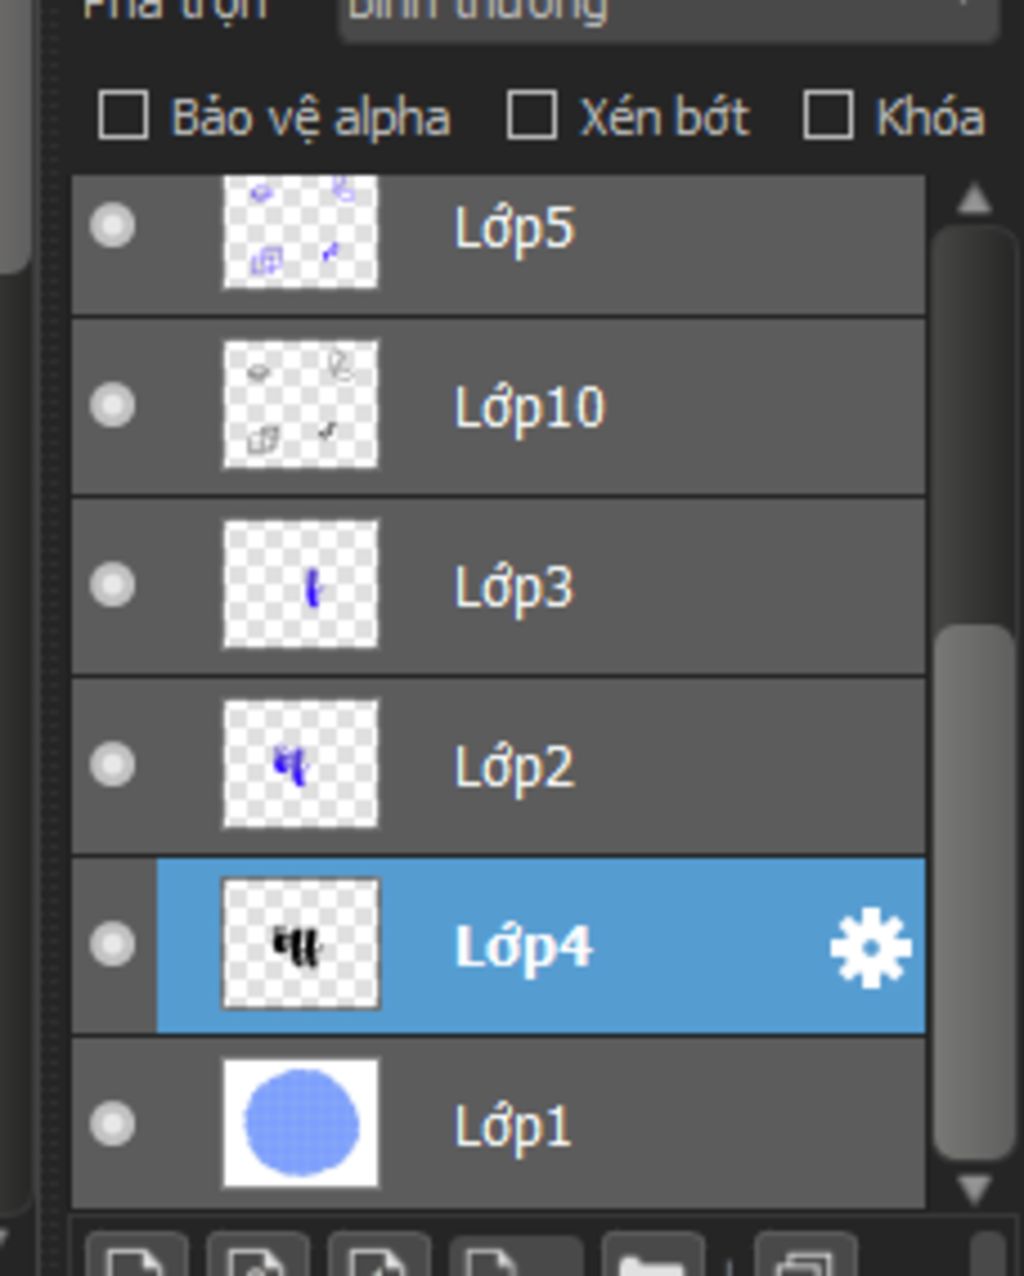Add a new raster layer
Viewport: 1024px width, 1276px height.
pos(136,1255)
